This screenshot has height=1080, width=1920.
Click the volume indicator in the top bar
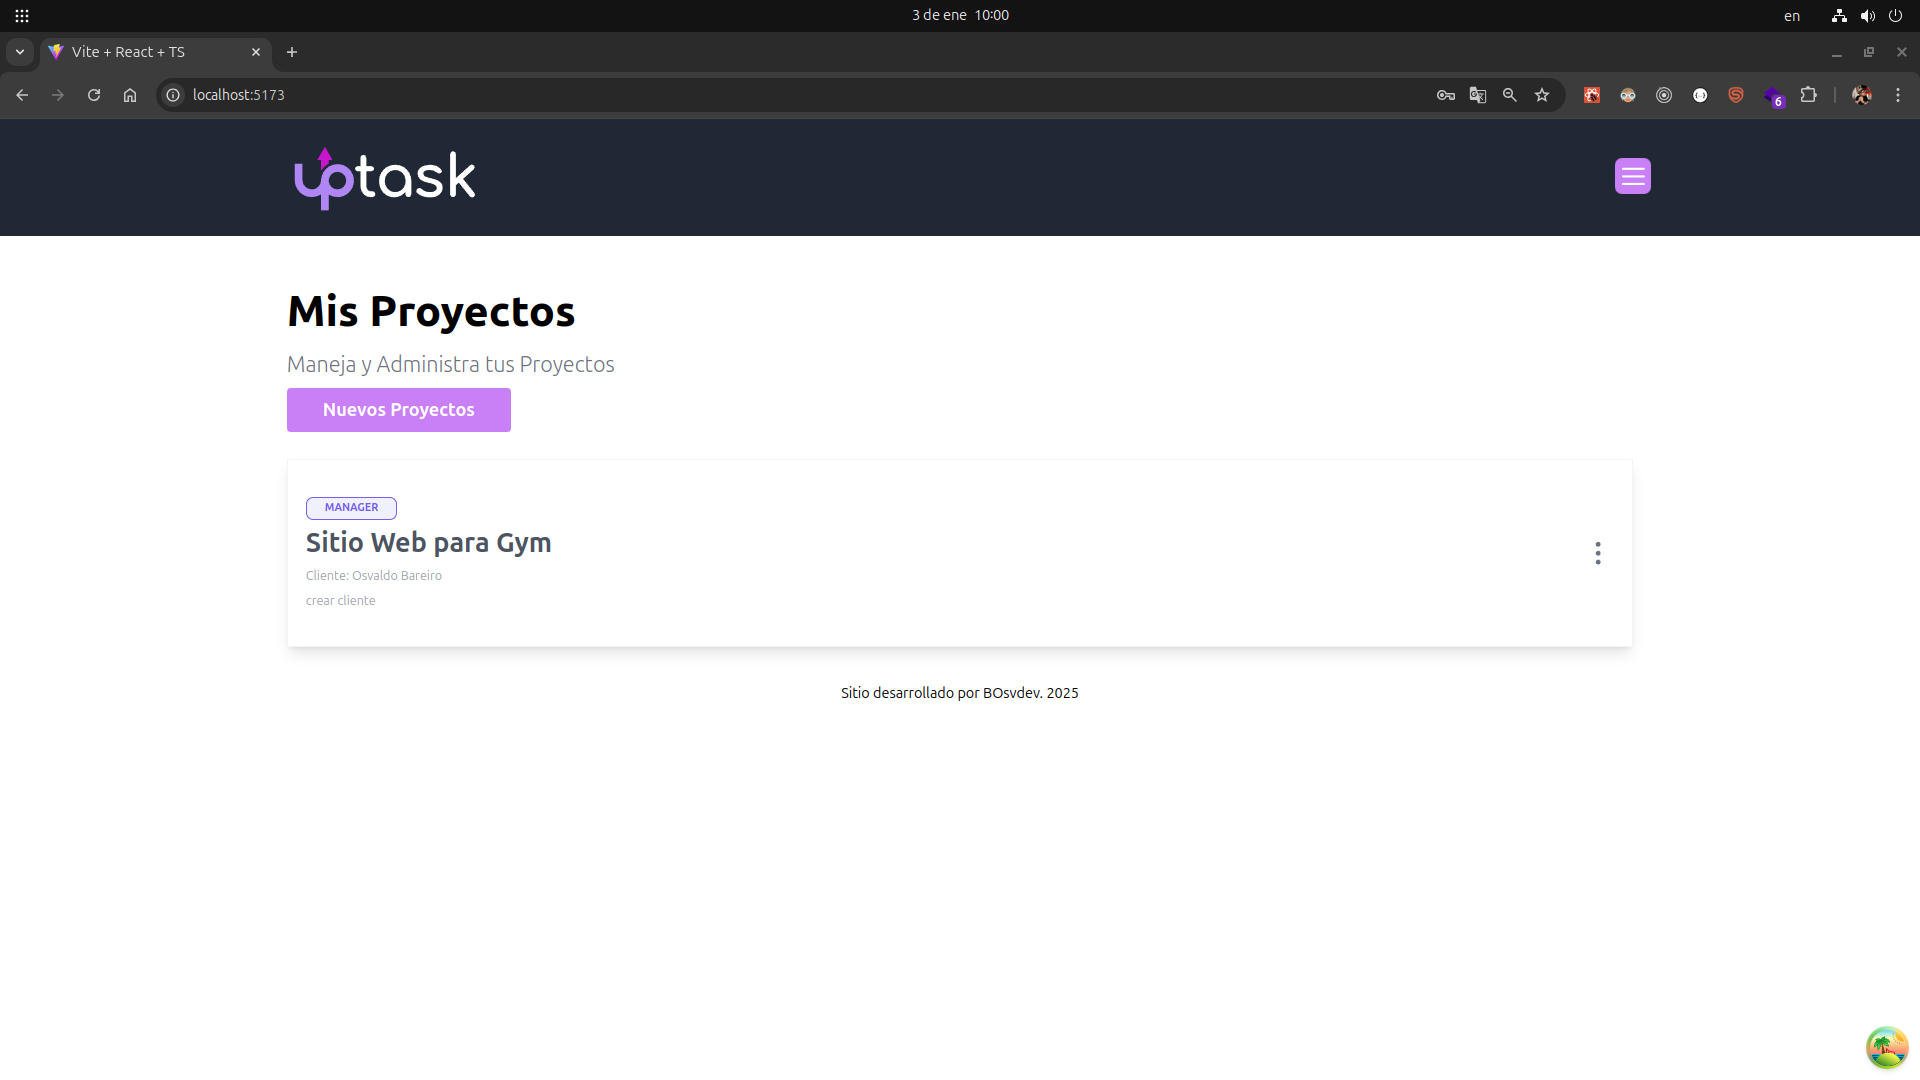pyautogui.click(x=1868, y=15)
